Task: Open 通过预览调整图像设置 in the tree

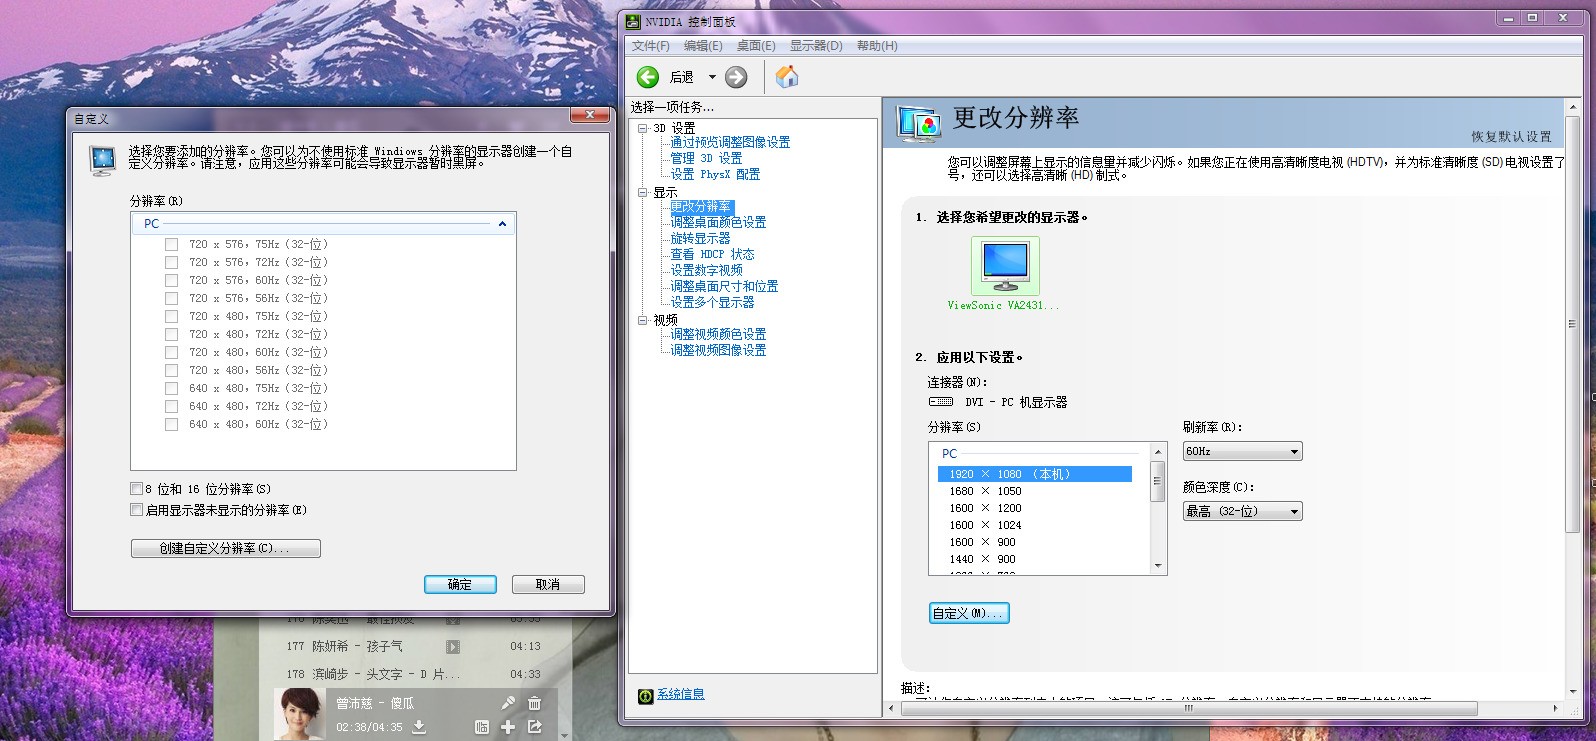Action: tap(730, 143)
